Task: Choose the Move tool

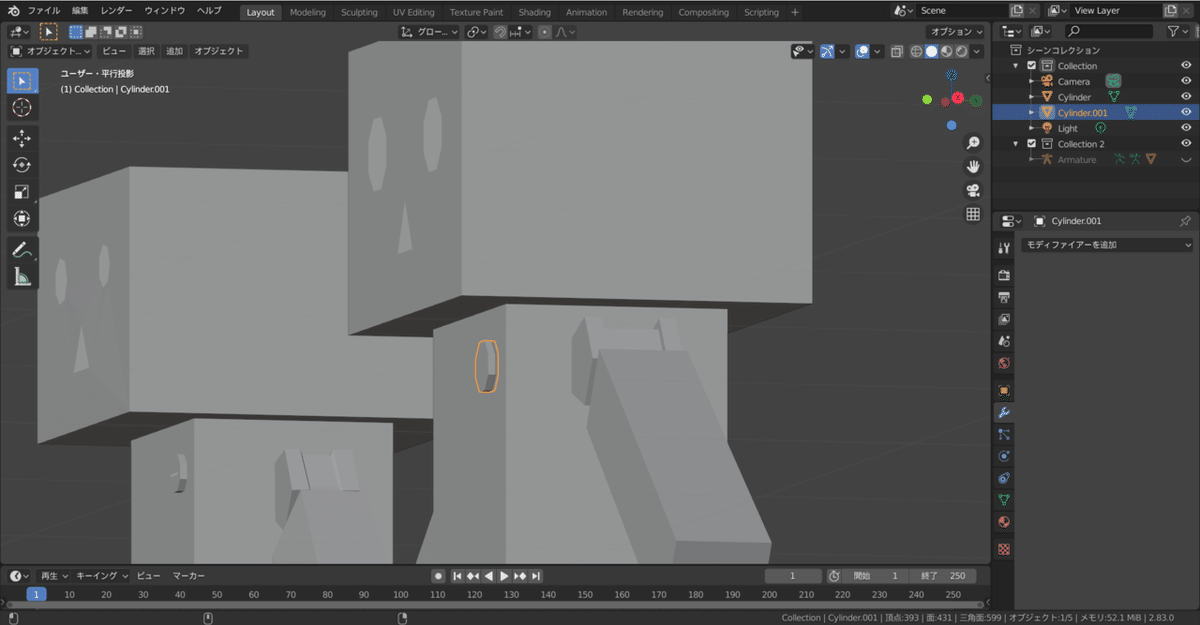Action: (22, 138)
